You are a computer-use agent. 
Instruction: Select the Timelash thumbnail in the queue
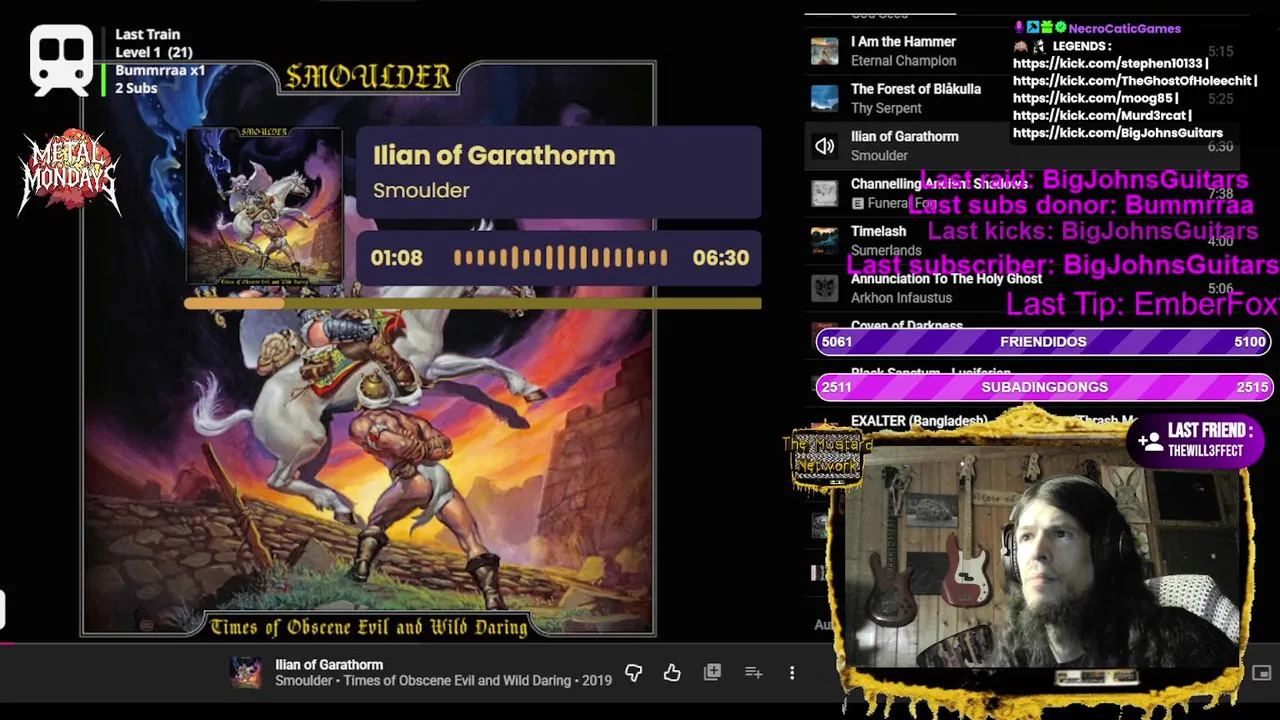[824, 241]
